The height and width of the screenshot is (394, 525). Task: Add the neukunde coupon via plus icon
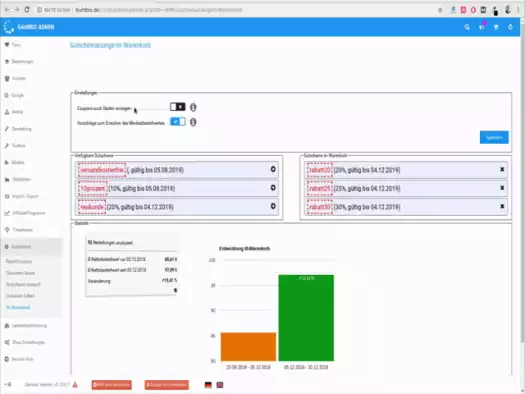point(273,206)
